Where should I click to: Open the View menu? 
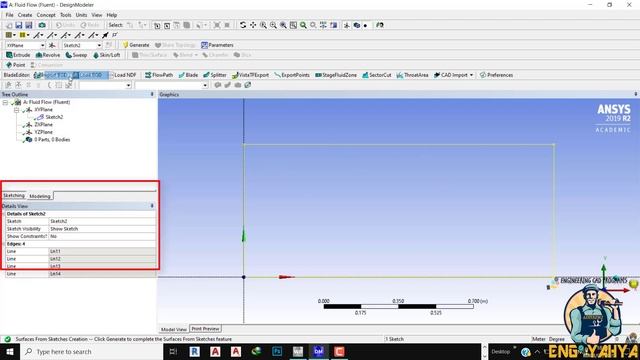(97, 15)
